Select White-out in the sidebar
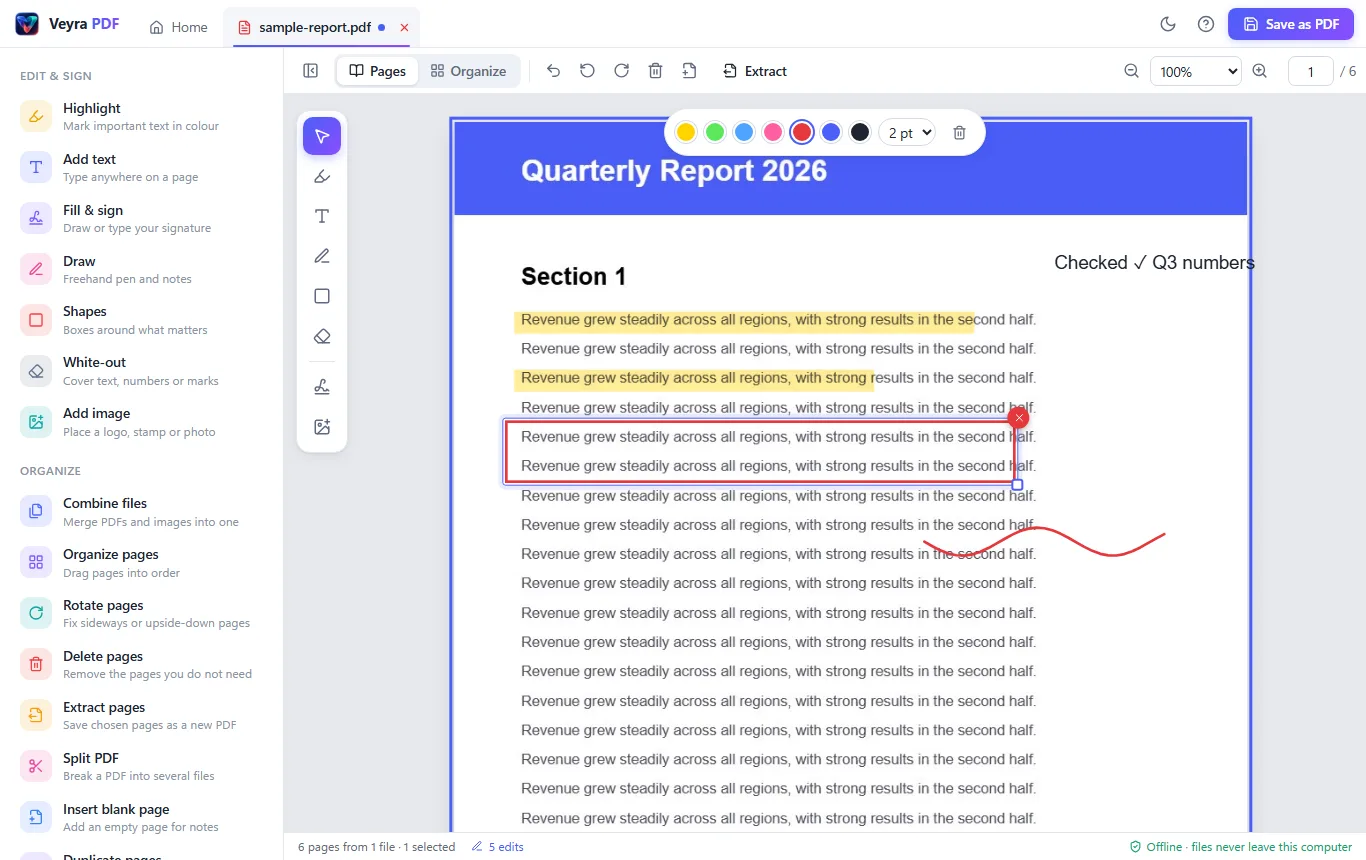Viewport: 1366px width, 860px height. point(141,371)
